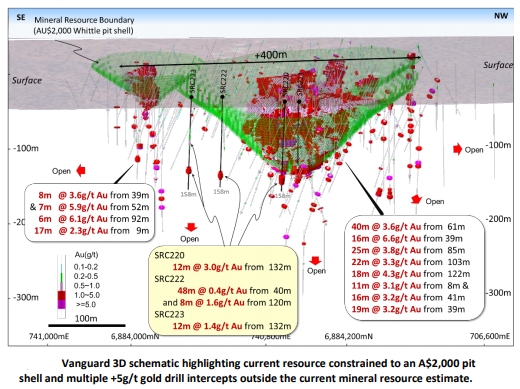Click the +400m dimension label
The image size is (520, 389).
pyautogui.click(x=271, y=55)
